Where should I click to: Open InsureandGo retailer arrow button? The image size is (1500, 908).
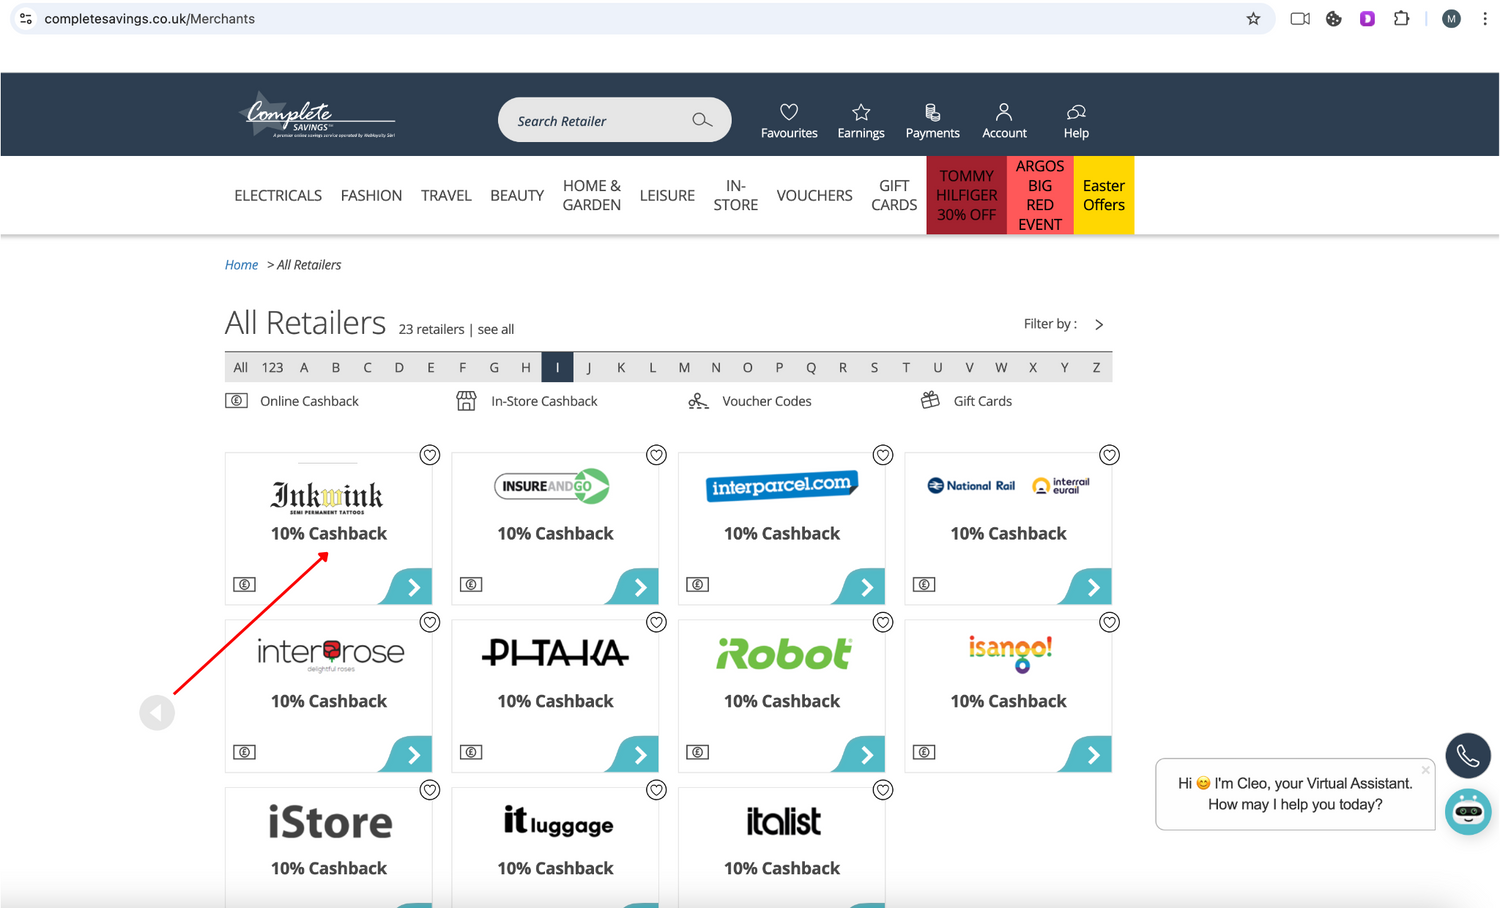(632, 587)
